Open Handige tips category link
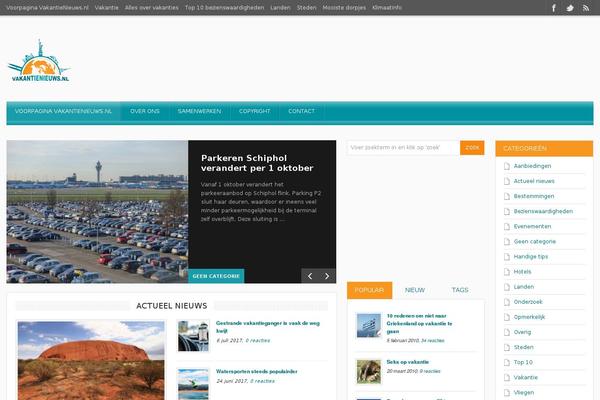This screenshot has height=400, width=600. click(531, 256)
